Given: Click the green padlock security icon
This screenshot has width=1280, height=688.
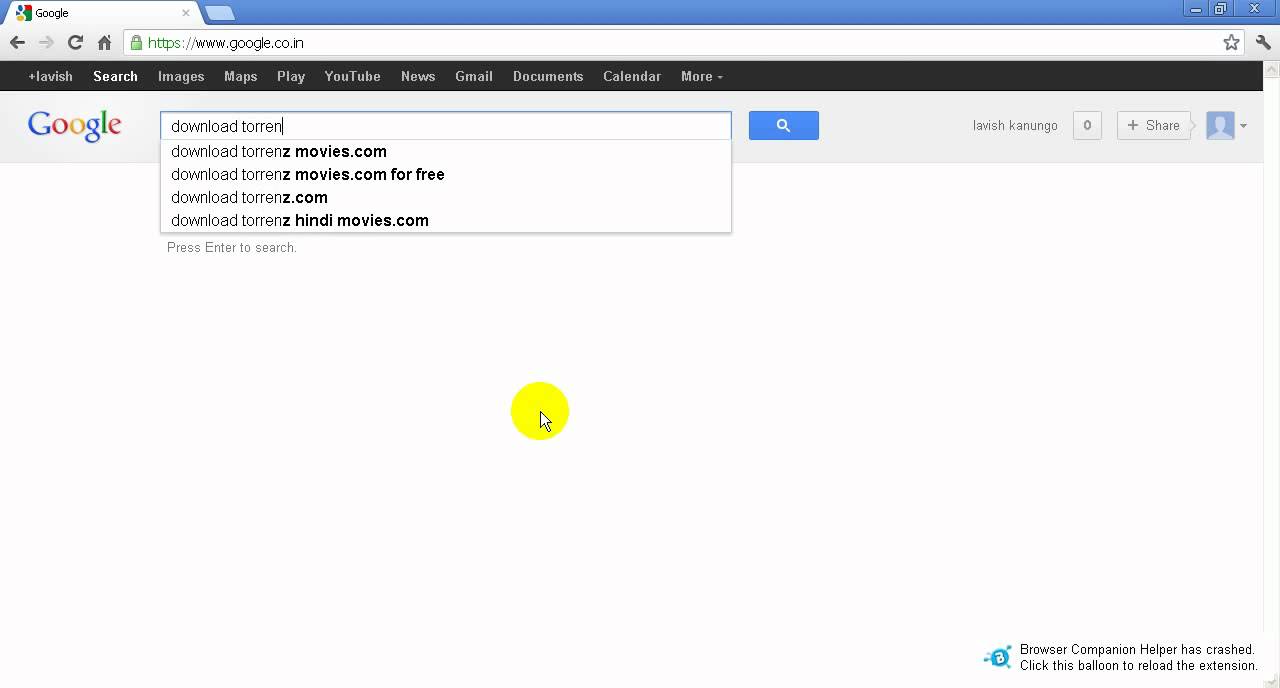Looking at the screenshot, I should [136, 43].
